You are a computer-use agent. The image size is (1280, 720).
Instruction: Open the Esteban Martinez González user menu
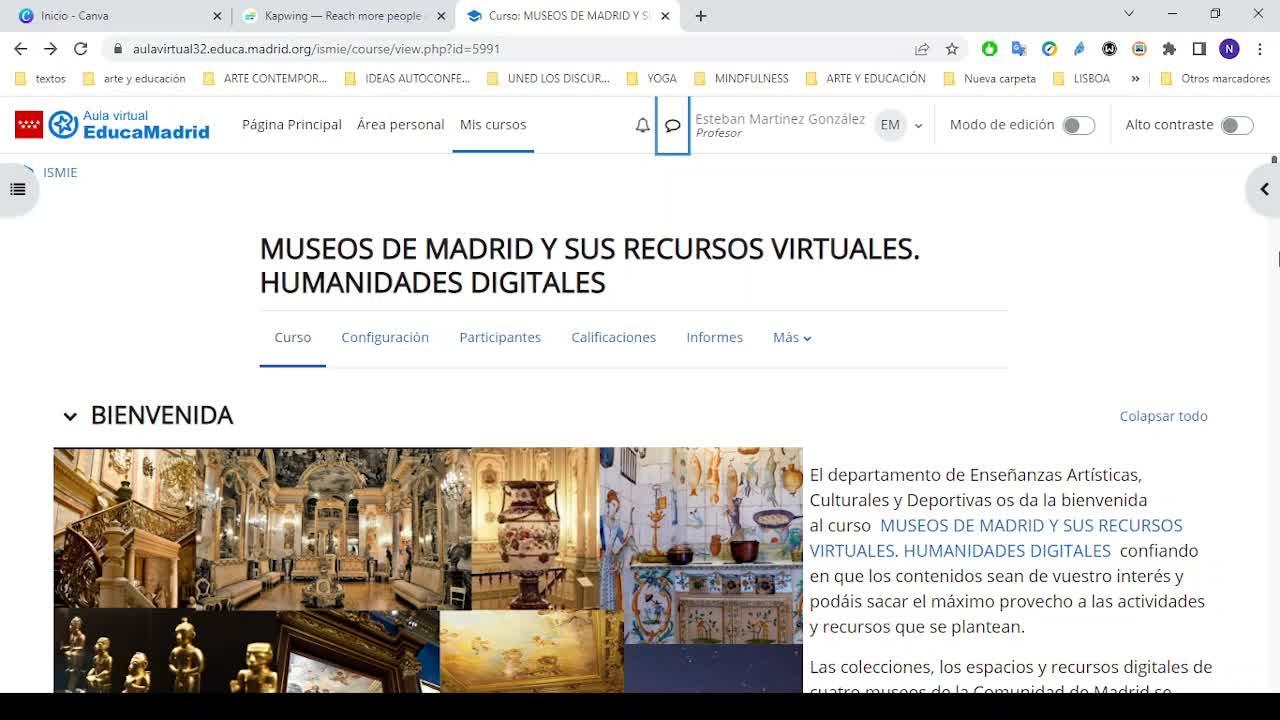(809, 125)
